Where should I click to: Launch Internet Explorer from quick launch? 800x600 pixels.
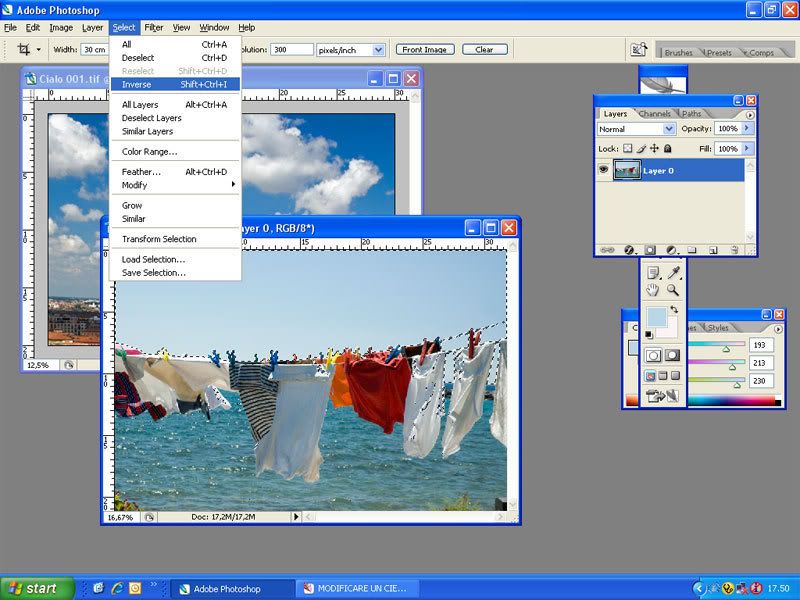[117, 588]
